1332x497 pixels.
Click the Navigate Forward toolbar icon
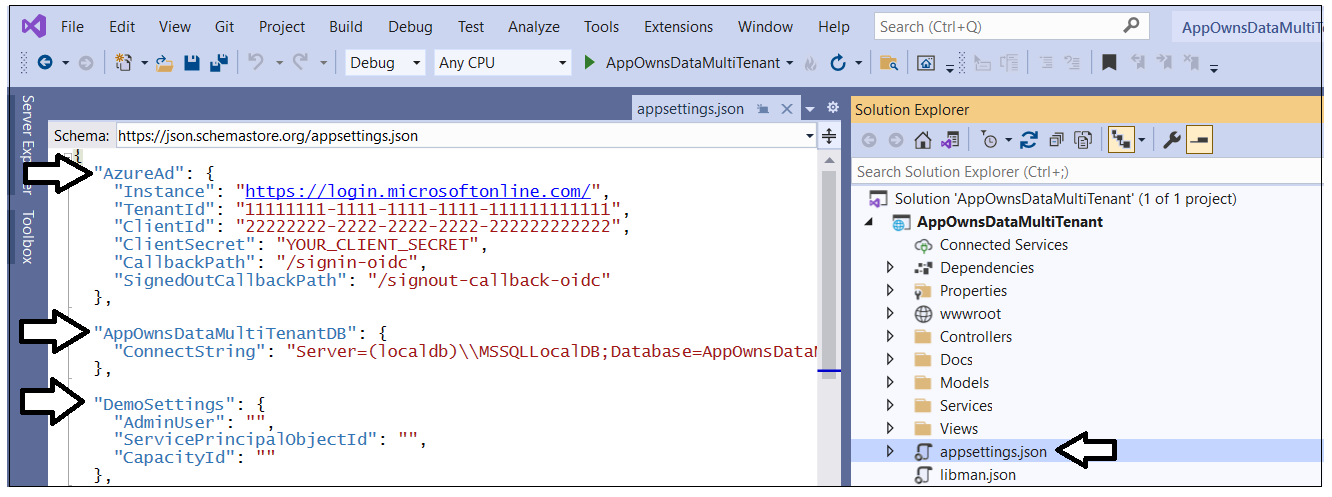point(86,63)
